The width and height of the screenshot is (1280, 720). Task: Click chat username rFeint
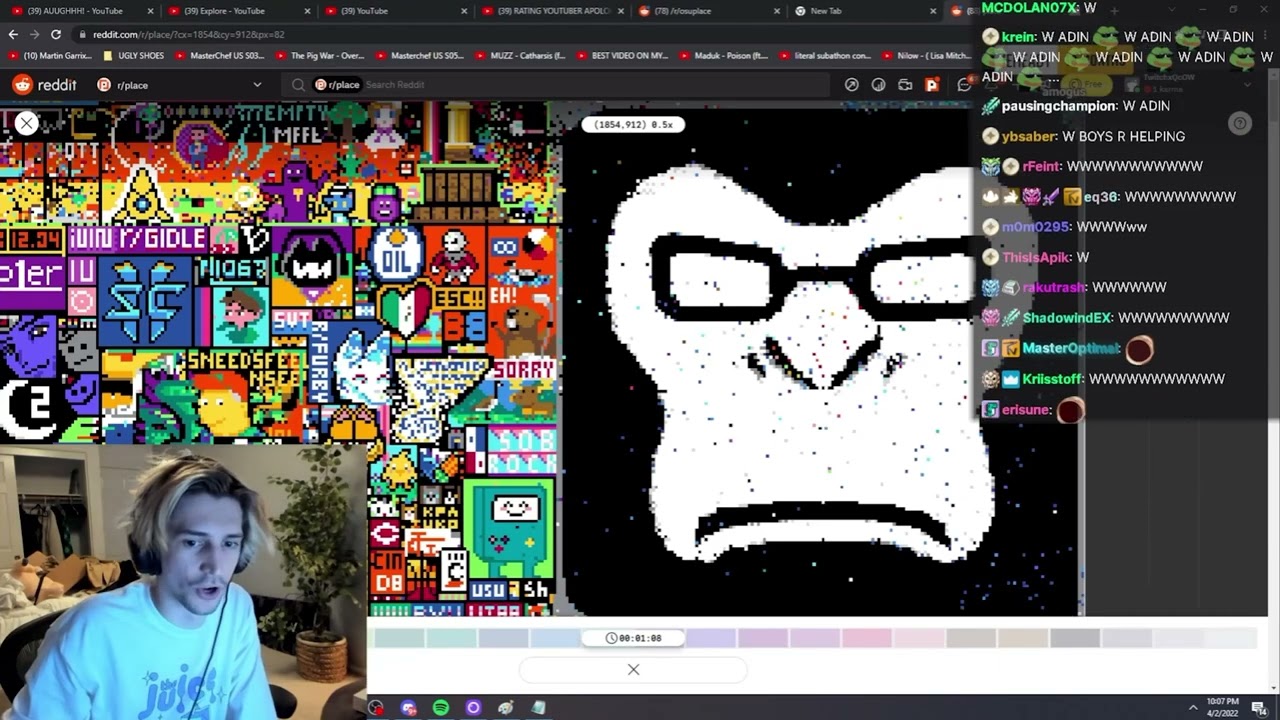pos(1040,166)
